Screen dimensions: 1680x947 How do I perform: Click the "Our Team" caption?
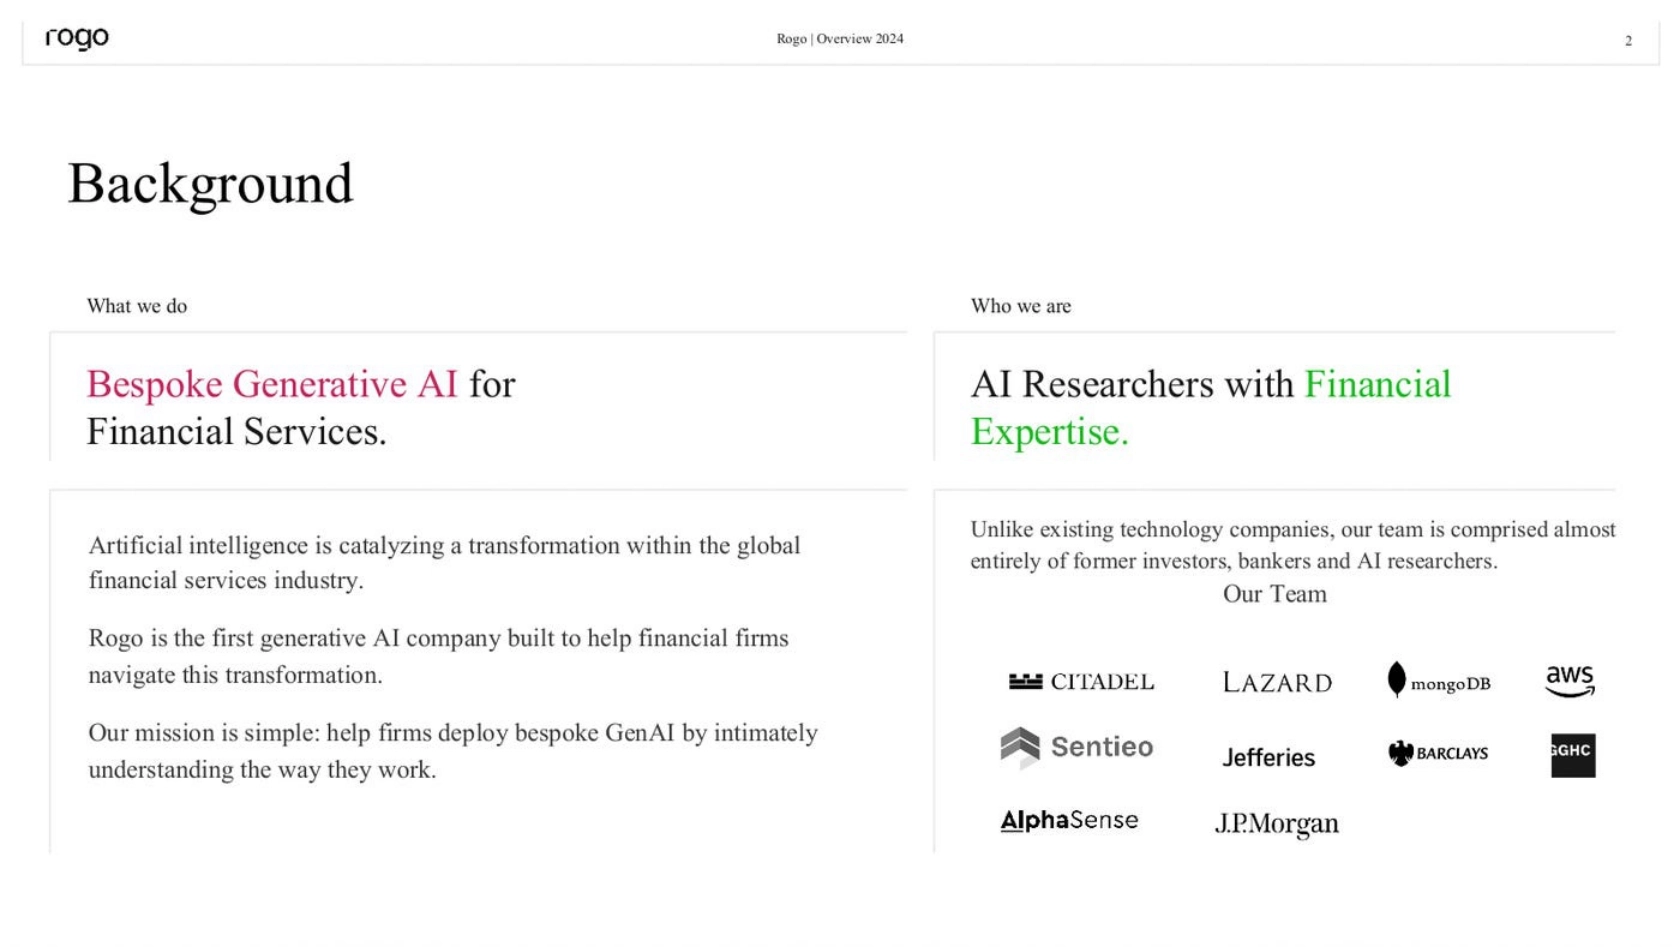tap(1274, 594)
